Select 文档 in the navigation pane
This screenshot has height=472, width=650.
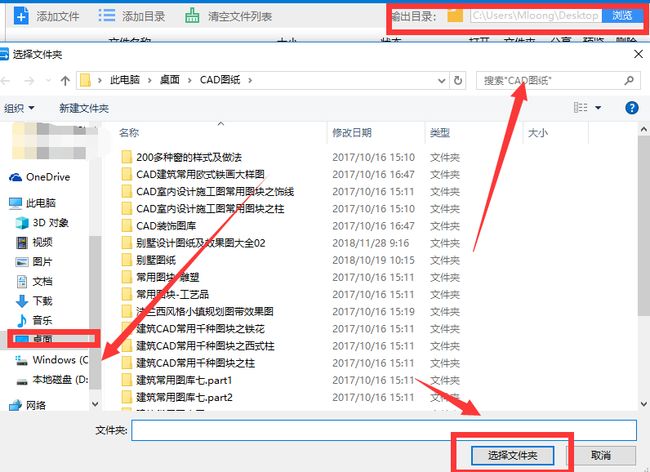34,281
